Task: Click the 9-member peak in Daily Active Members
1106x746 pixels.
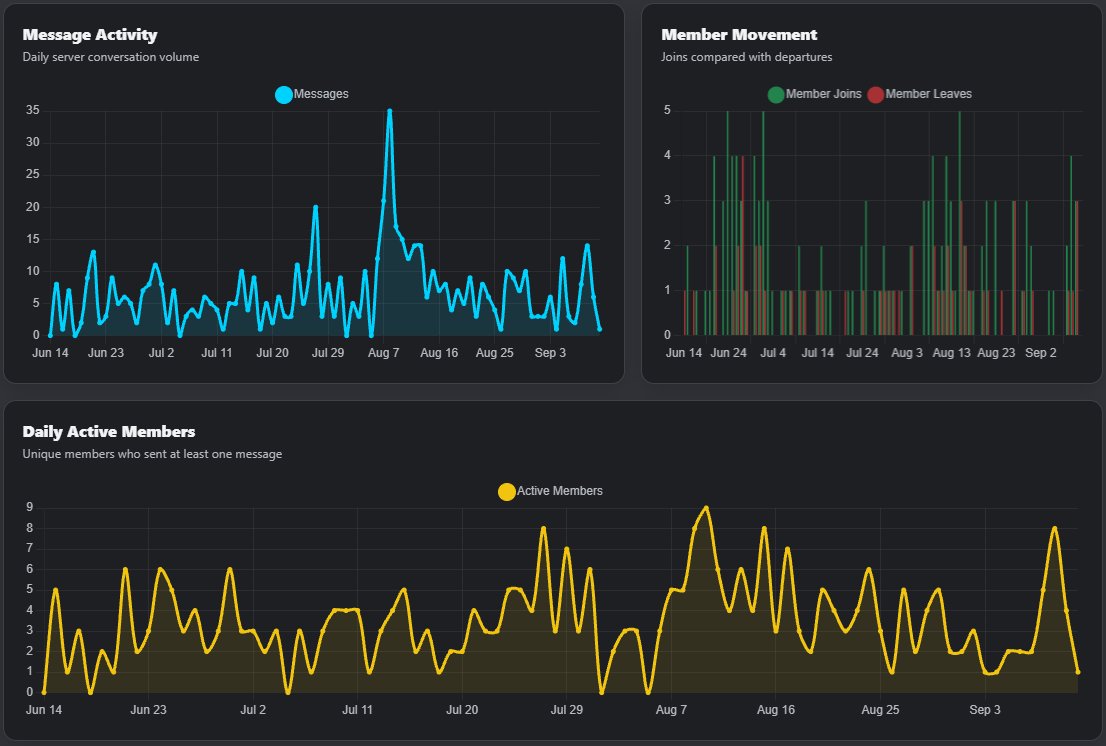Action: (706, 508)
